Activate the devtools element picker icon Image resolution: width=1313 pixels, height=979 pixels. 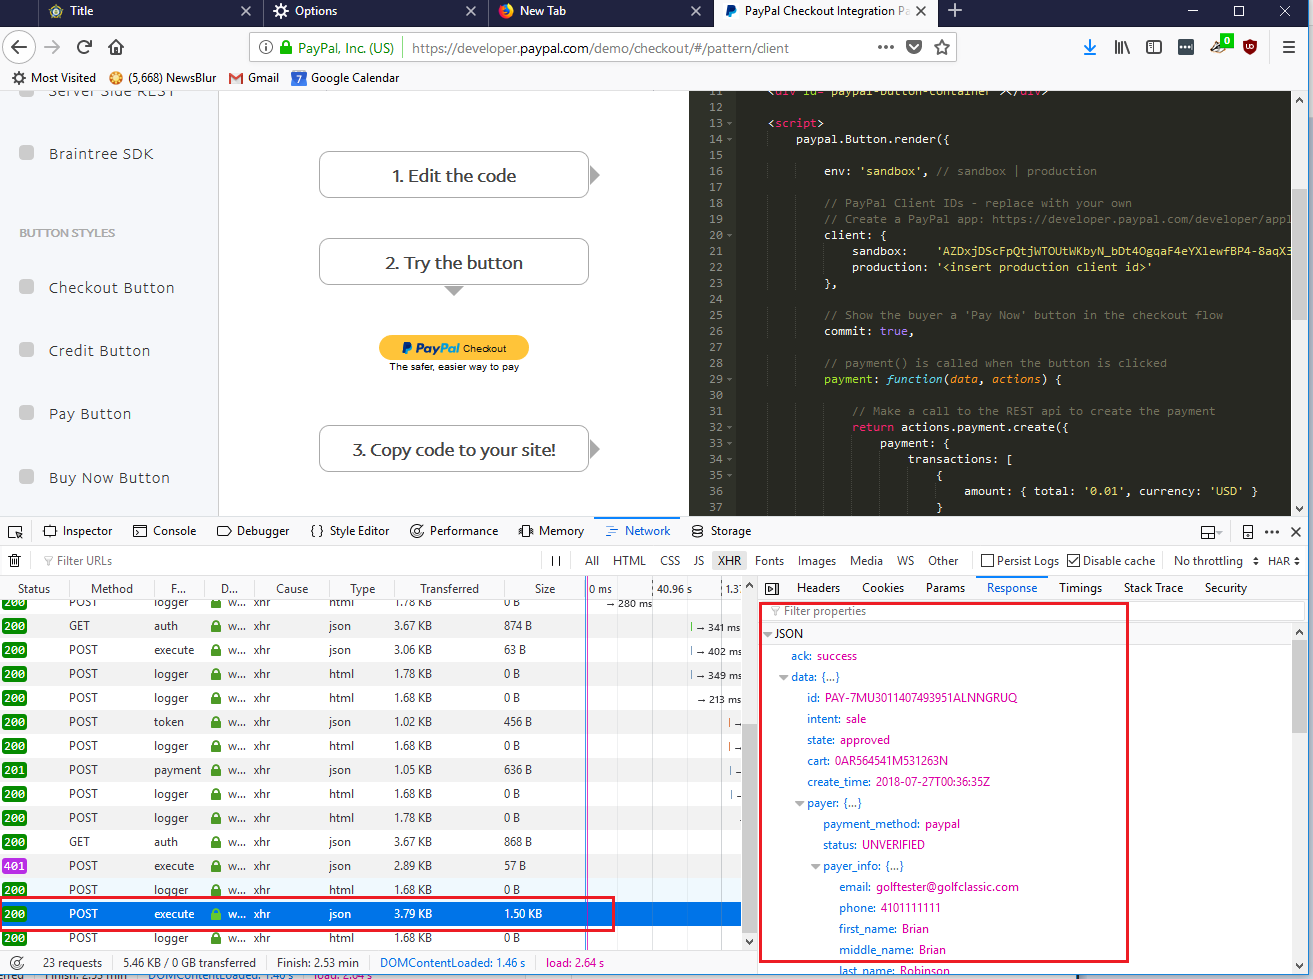click(16, 531)
